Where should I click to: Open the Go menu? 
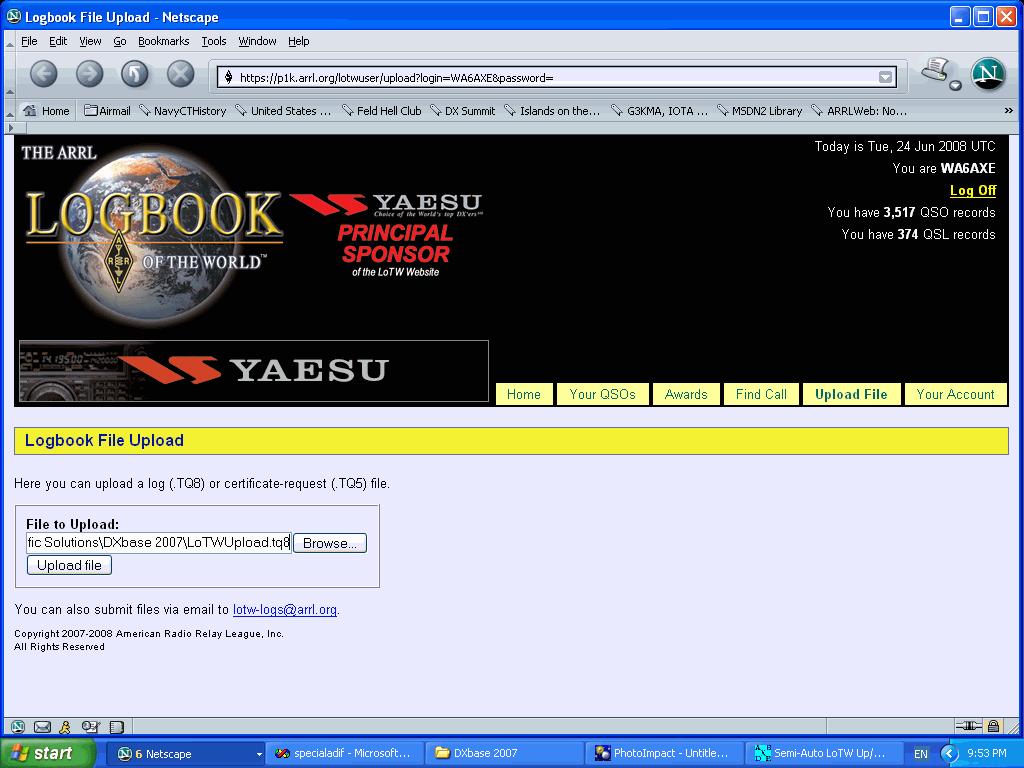(120, 41)
